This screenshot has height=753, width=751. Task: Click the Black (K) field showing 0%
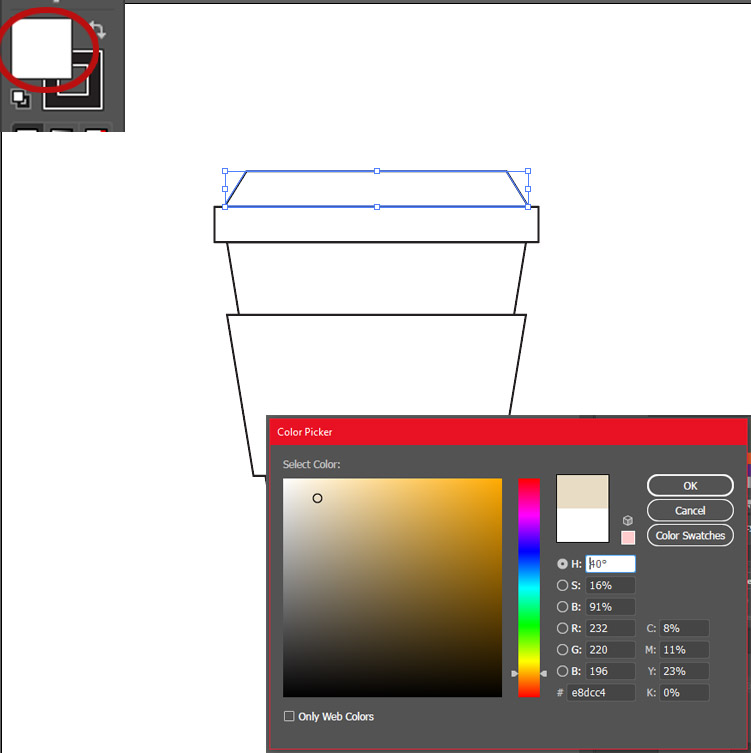[684, 693]
